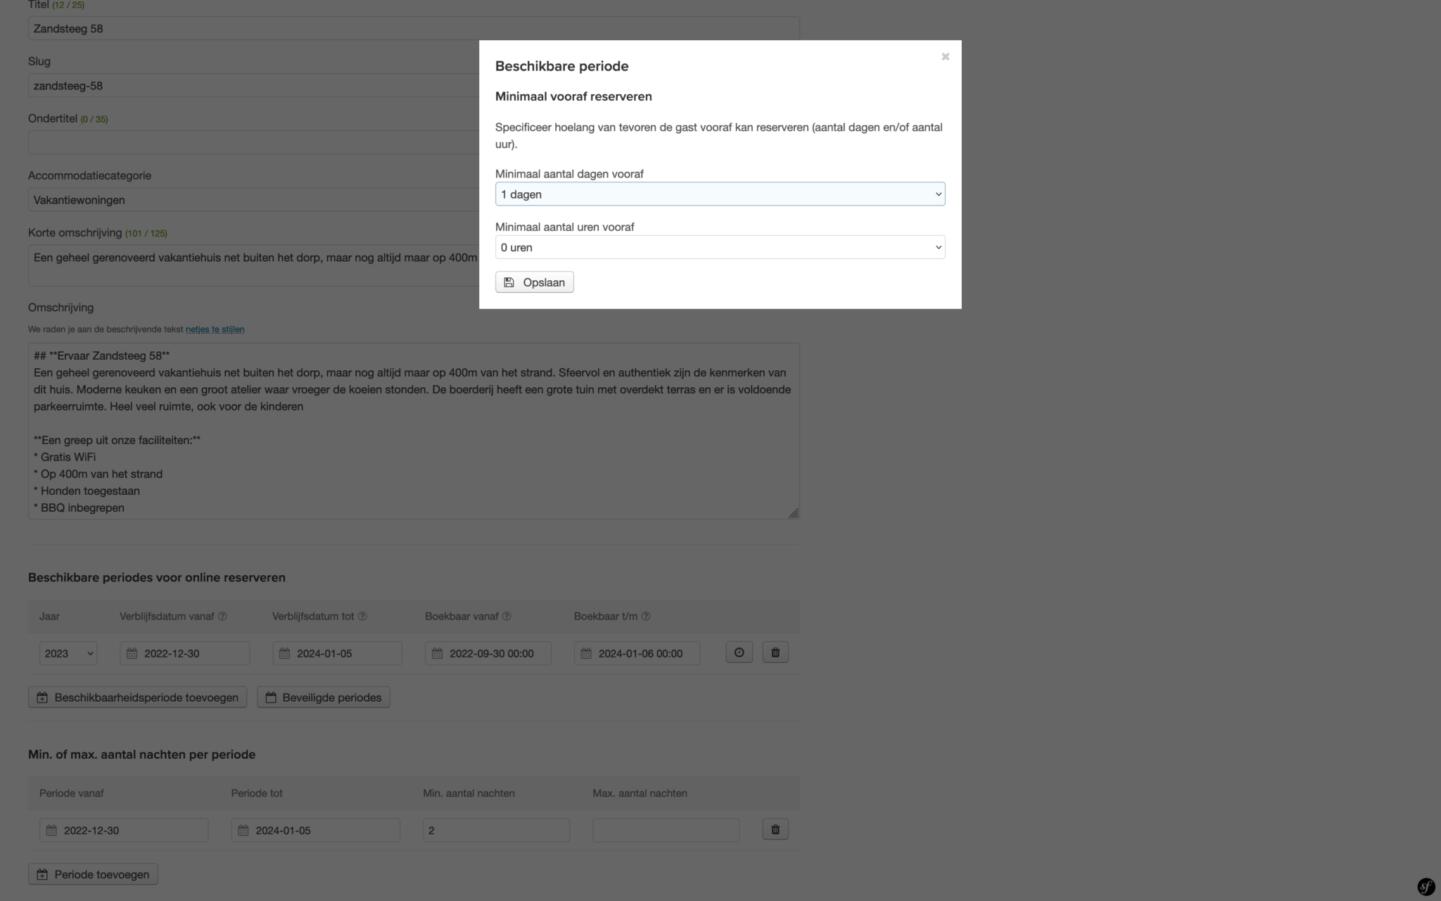Click the Boekbaar vanaf date field

click(488, 654)
